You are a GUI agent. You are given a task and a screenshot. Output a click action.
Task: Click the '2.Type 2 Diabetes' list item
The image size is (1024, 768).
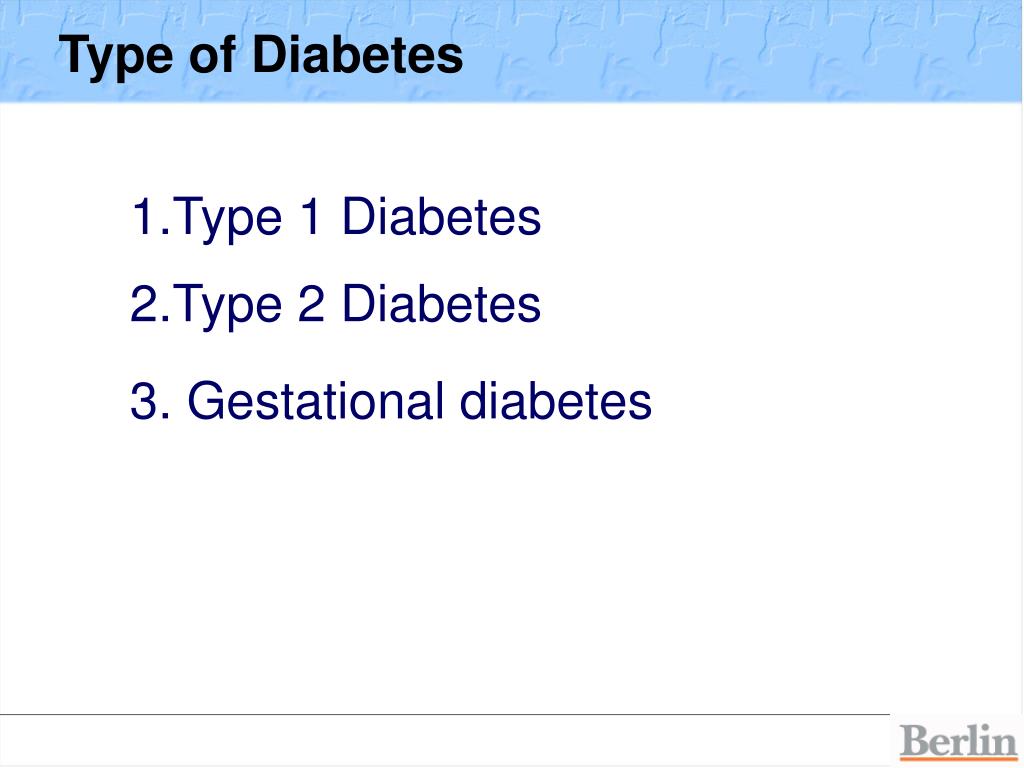pyautogui.click(x=336, y=306)
